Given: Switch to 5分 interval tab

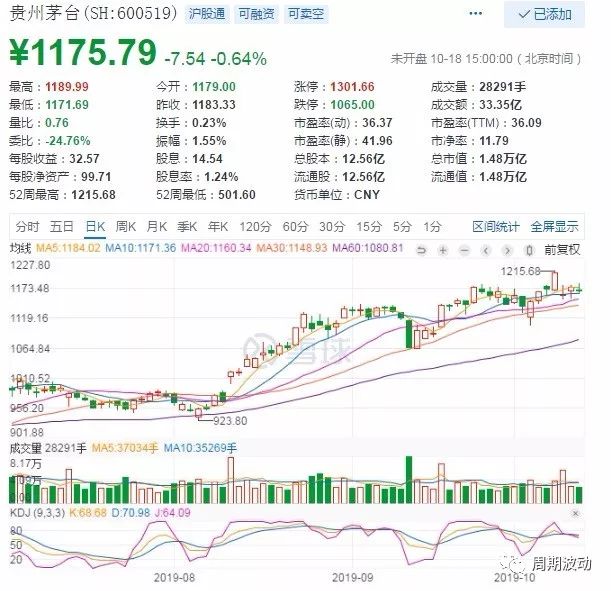Looking at the screenshot, I should point(402,226).
